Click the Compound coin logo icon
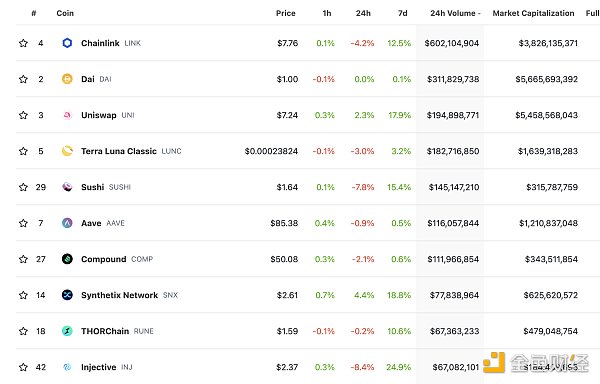This screenshot has height=384, width=600. 67,259
